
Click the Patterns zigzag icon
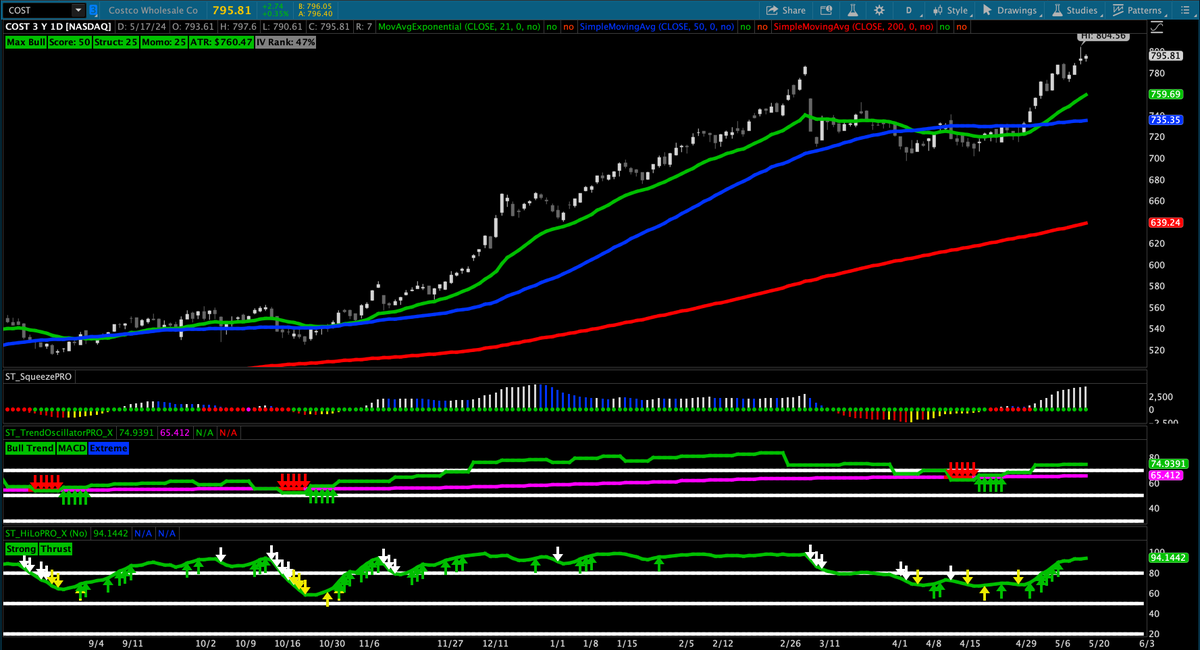tap(1117, 9)
